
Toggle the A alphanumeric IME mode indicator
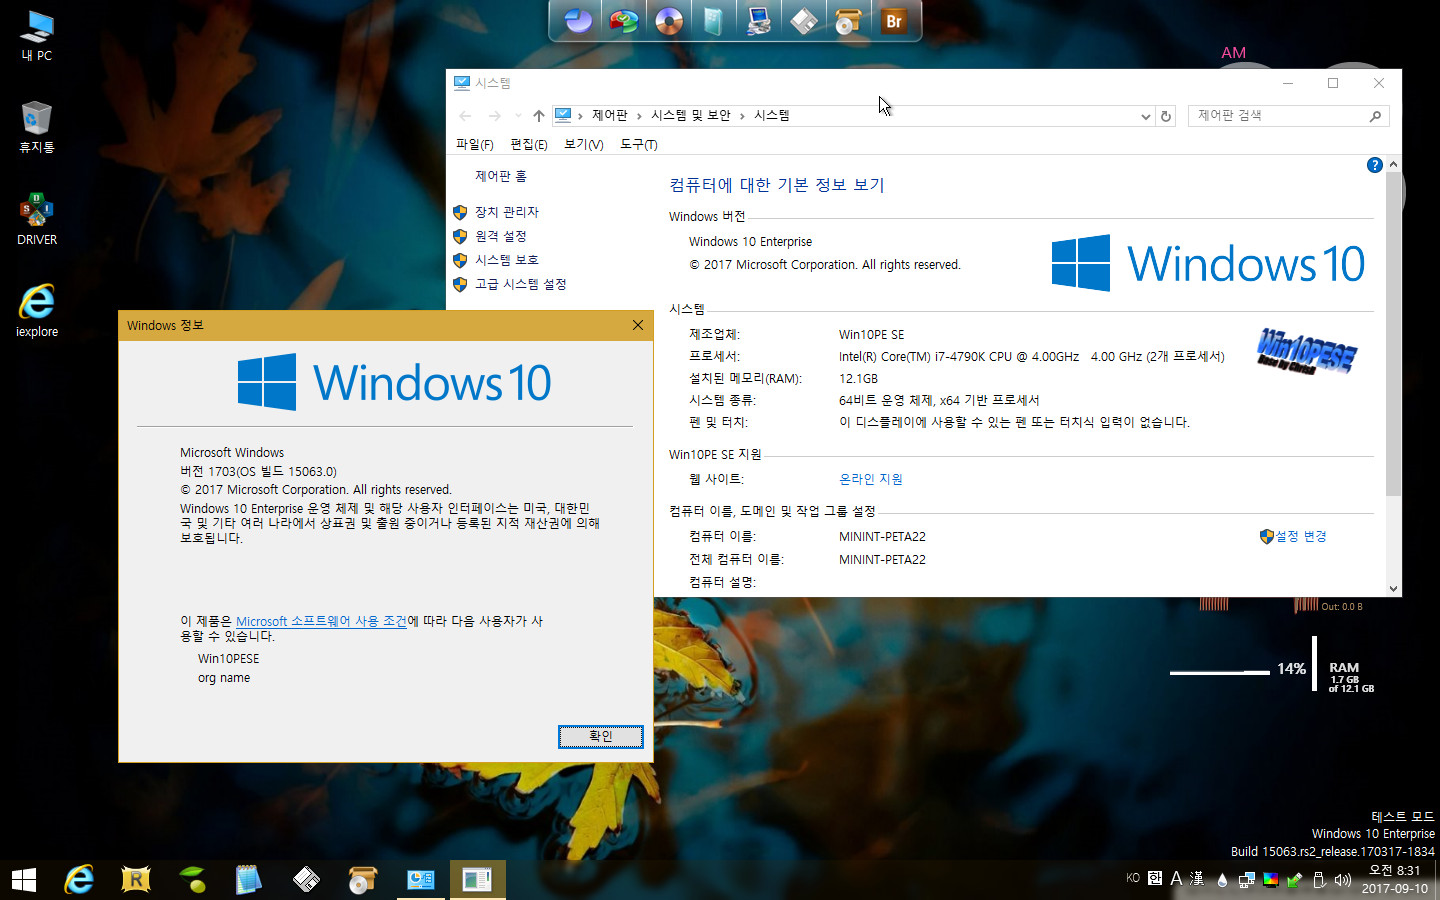point(1176,879)
